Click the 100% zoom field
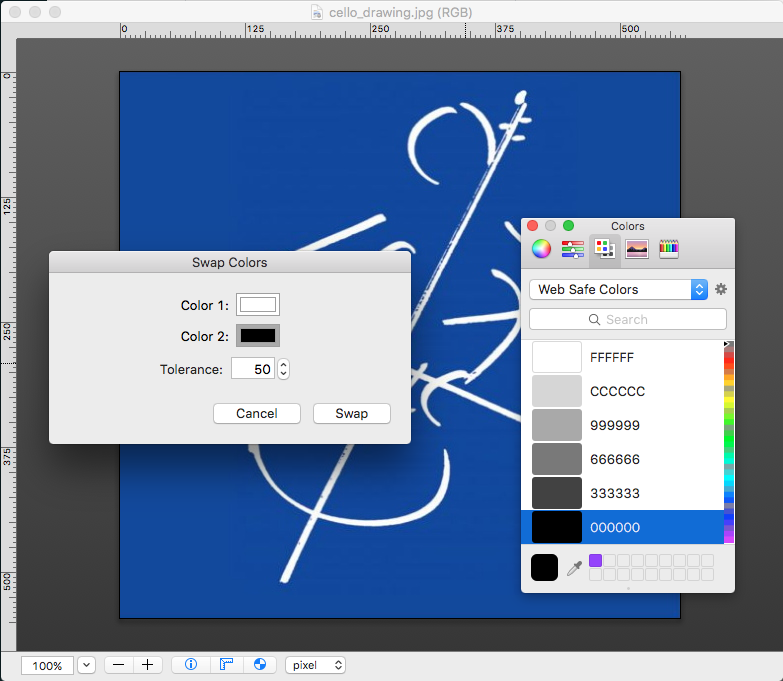Viewport: 783px width, 681px height. click(x=47, y=666)
